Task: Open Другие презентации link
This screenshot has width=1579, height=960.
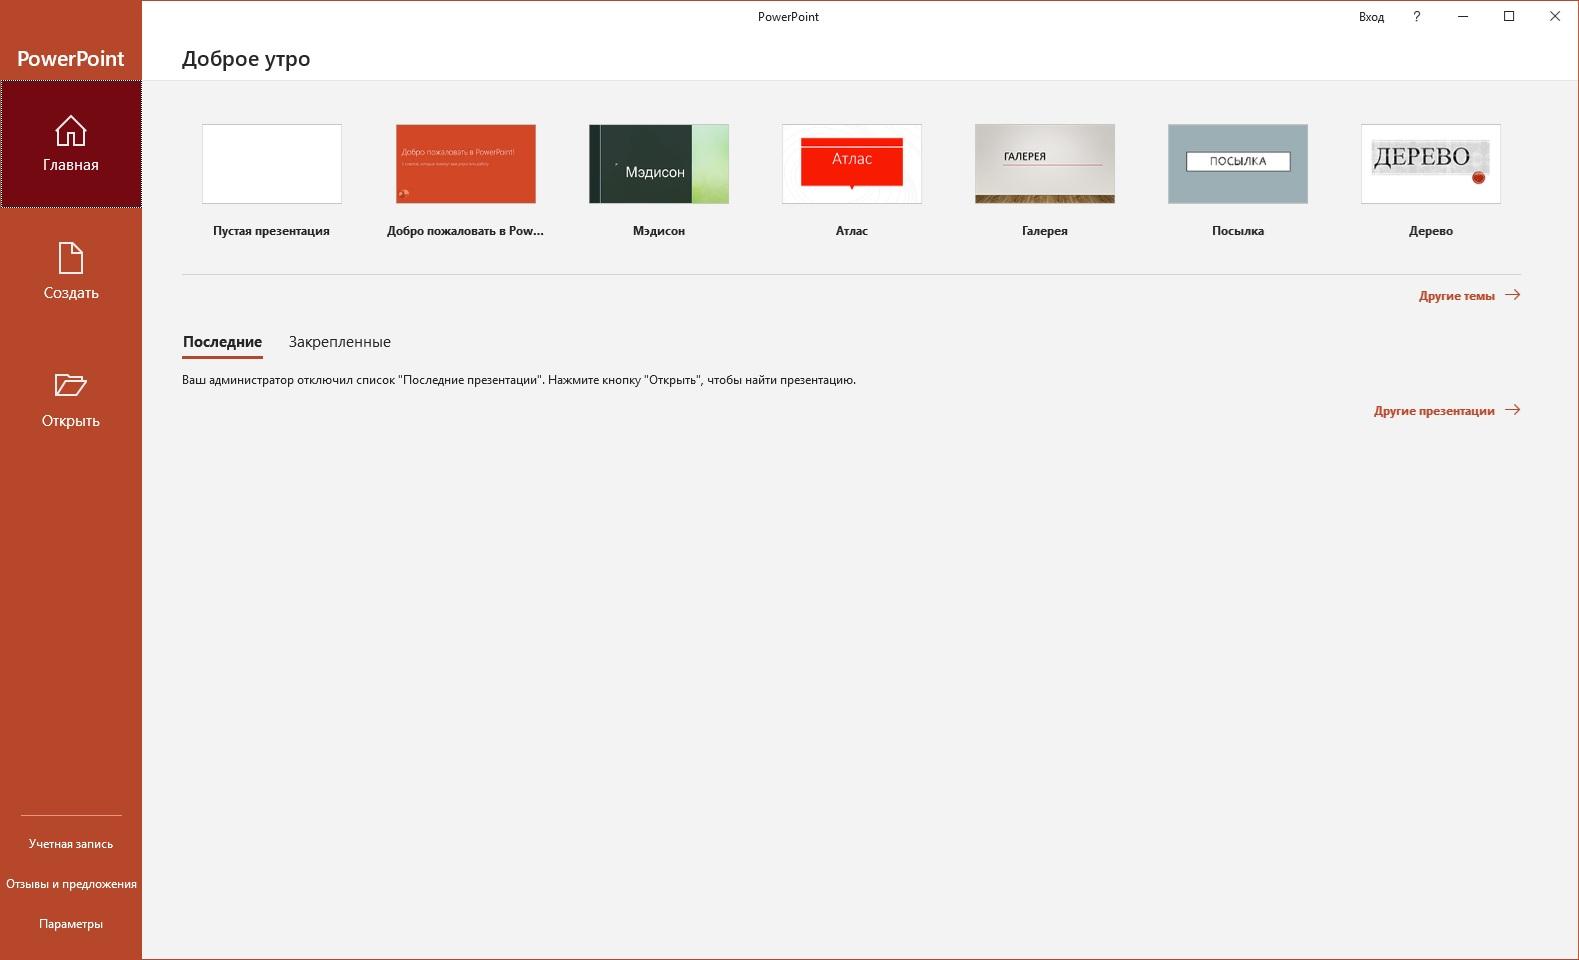Action: pyautogui.click(x=1433, y=411)
